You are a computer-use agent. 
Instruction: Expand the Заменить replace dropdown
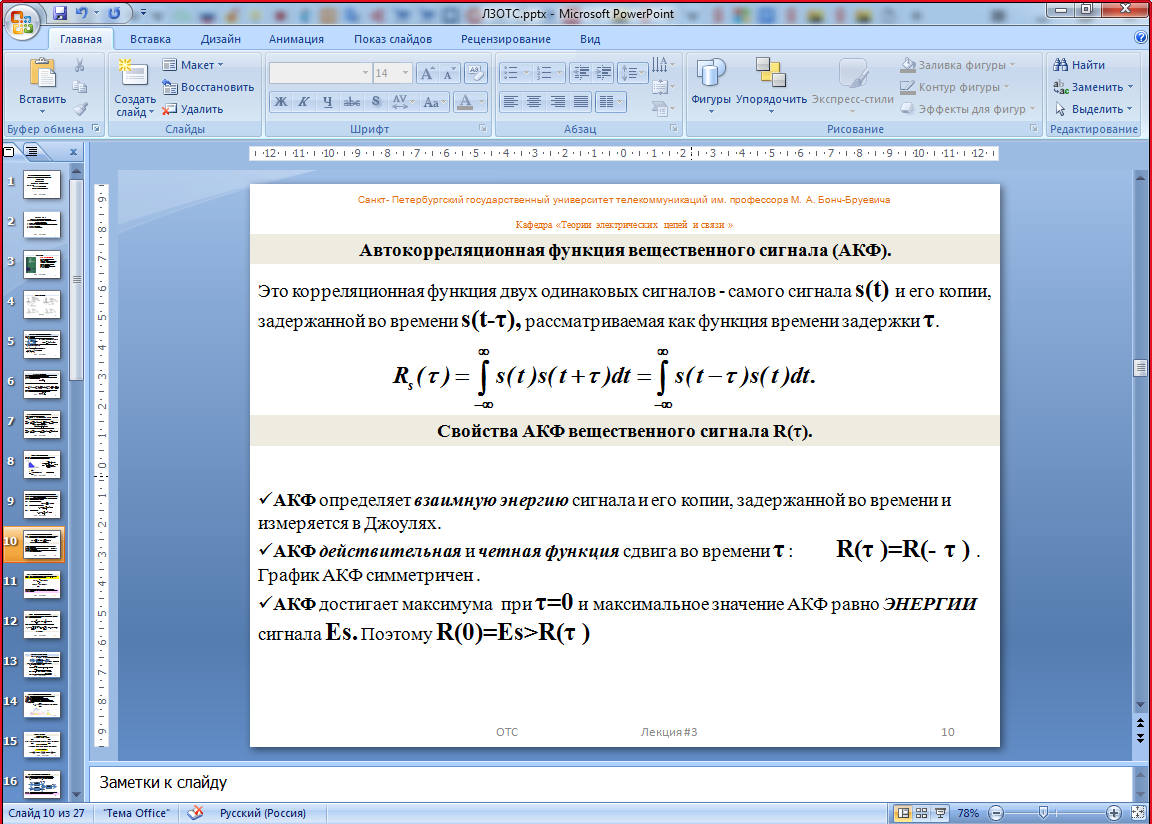[x=1130, y=87]
